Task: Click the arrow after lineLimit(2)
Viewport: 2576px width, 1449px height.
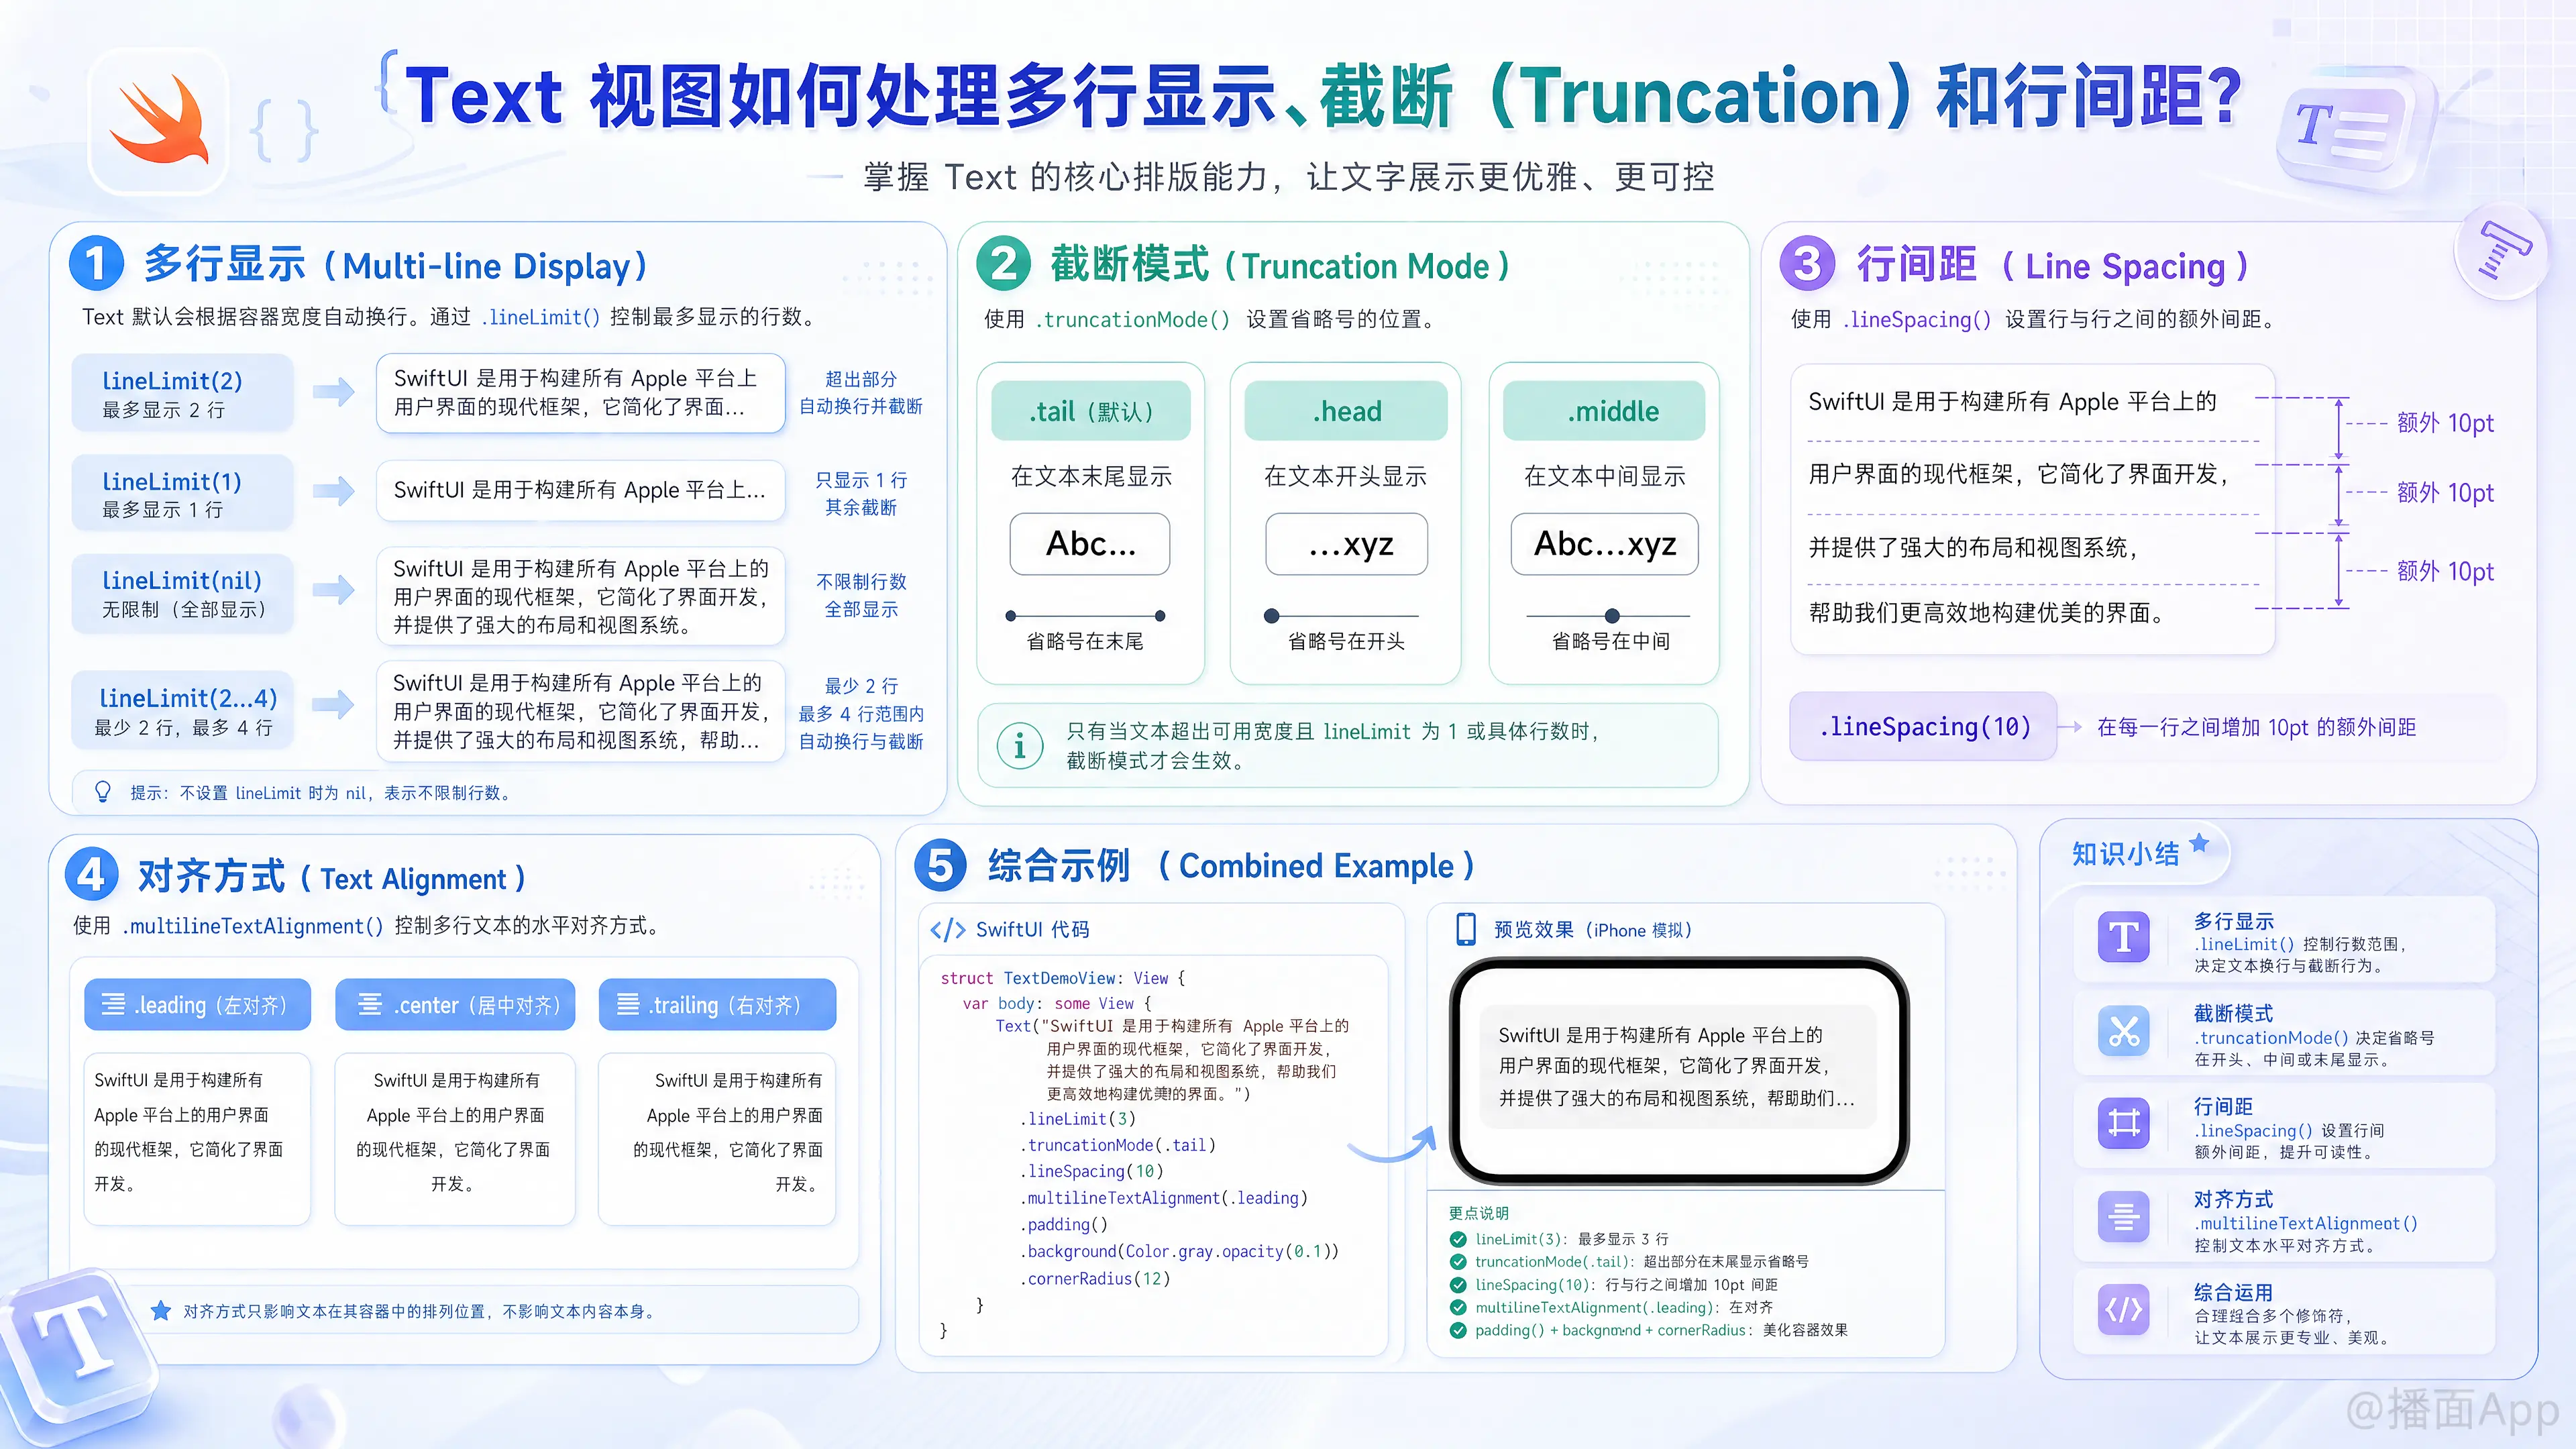Action: click(333, 392)
